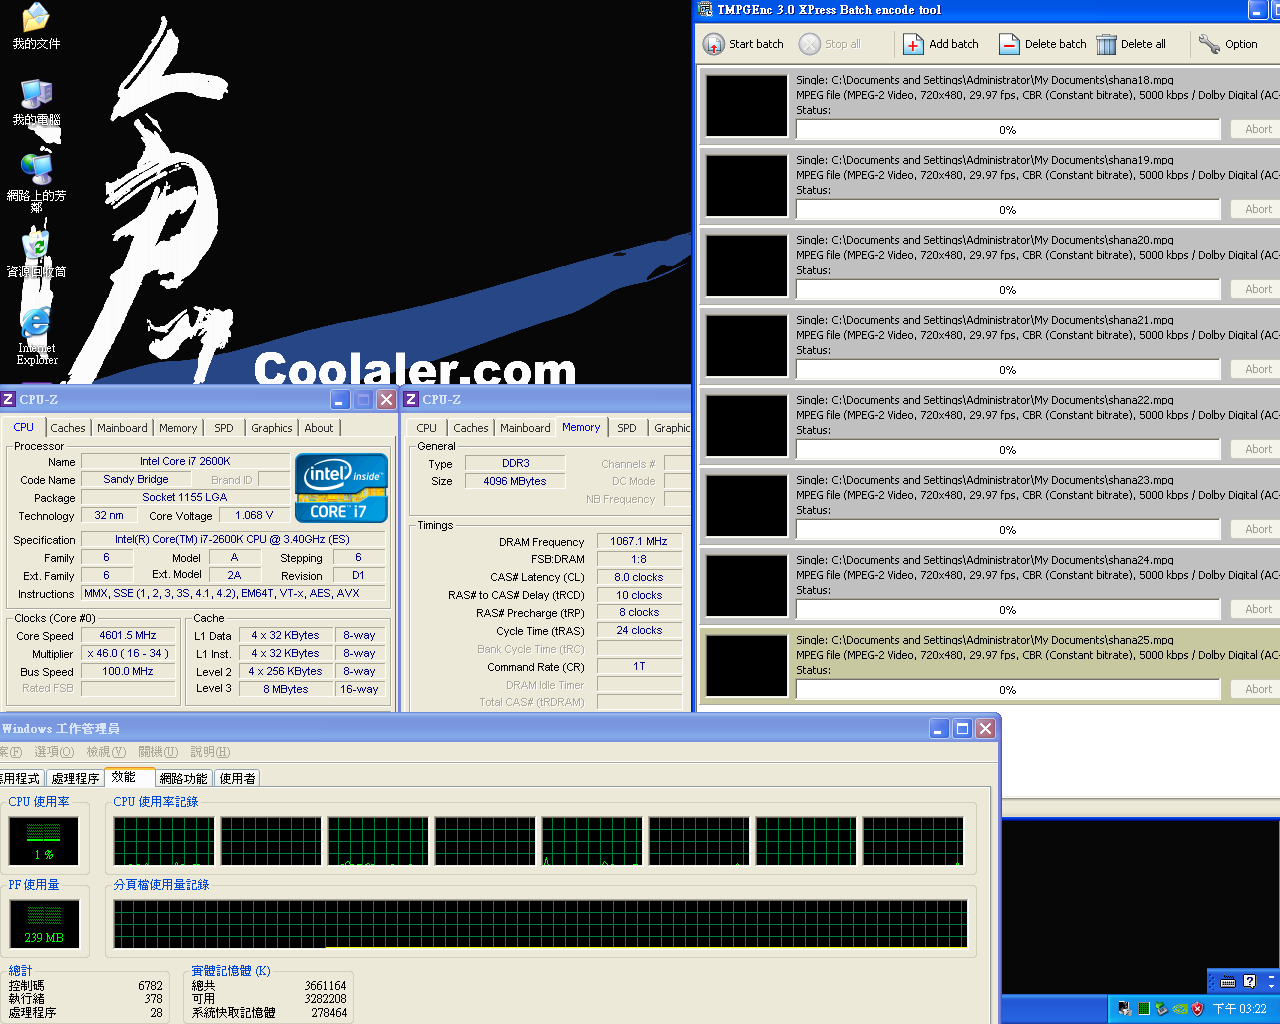Click the Multiplier value x 46.0
This screenshot has width=1280, height=1024.
pos(128,653)
